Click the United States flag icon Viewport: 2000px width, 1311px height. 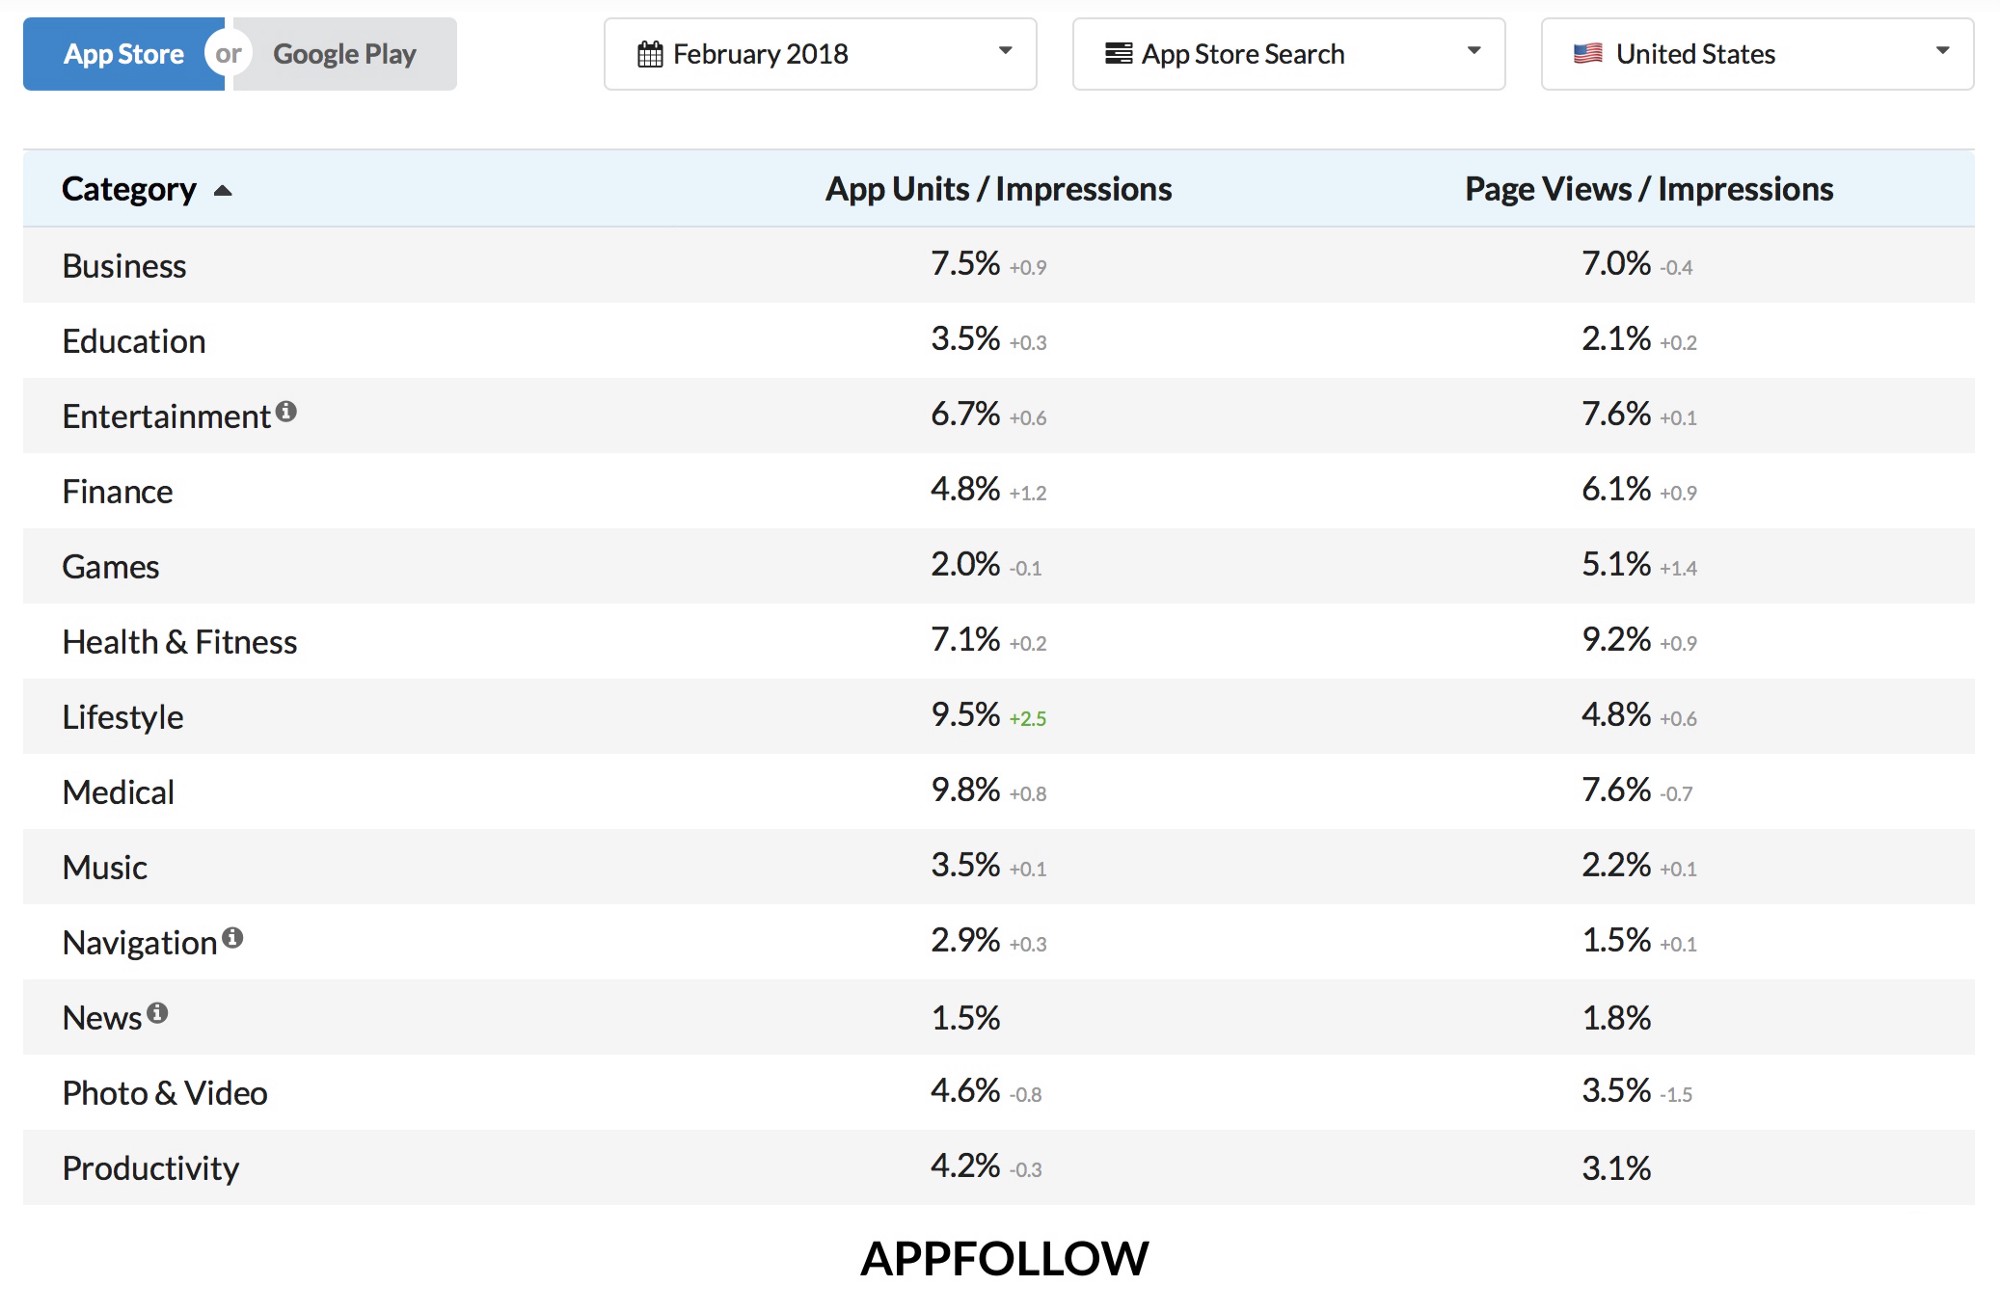(1588, 53)
